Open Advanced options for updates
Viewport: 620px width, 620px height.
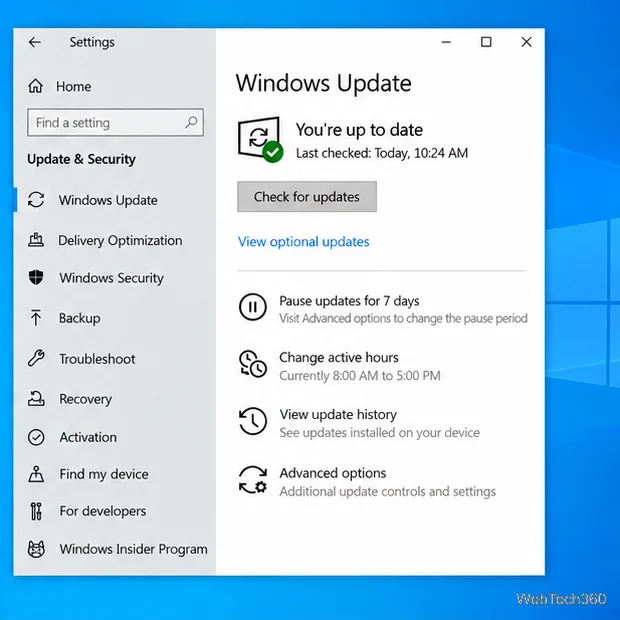pos(333,473)
